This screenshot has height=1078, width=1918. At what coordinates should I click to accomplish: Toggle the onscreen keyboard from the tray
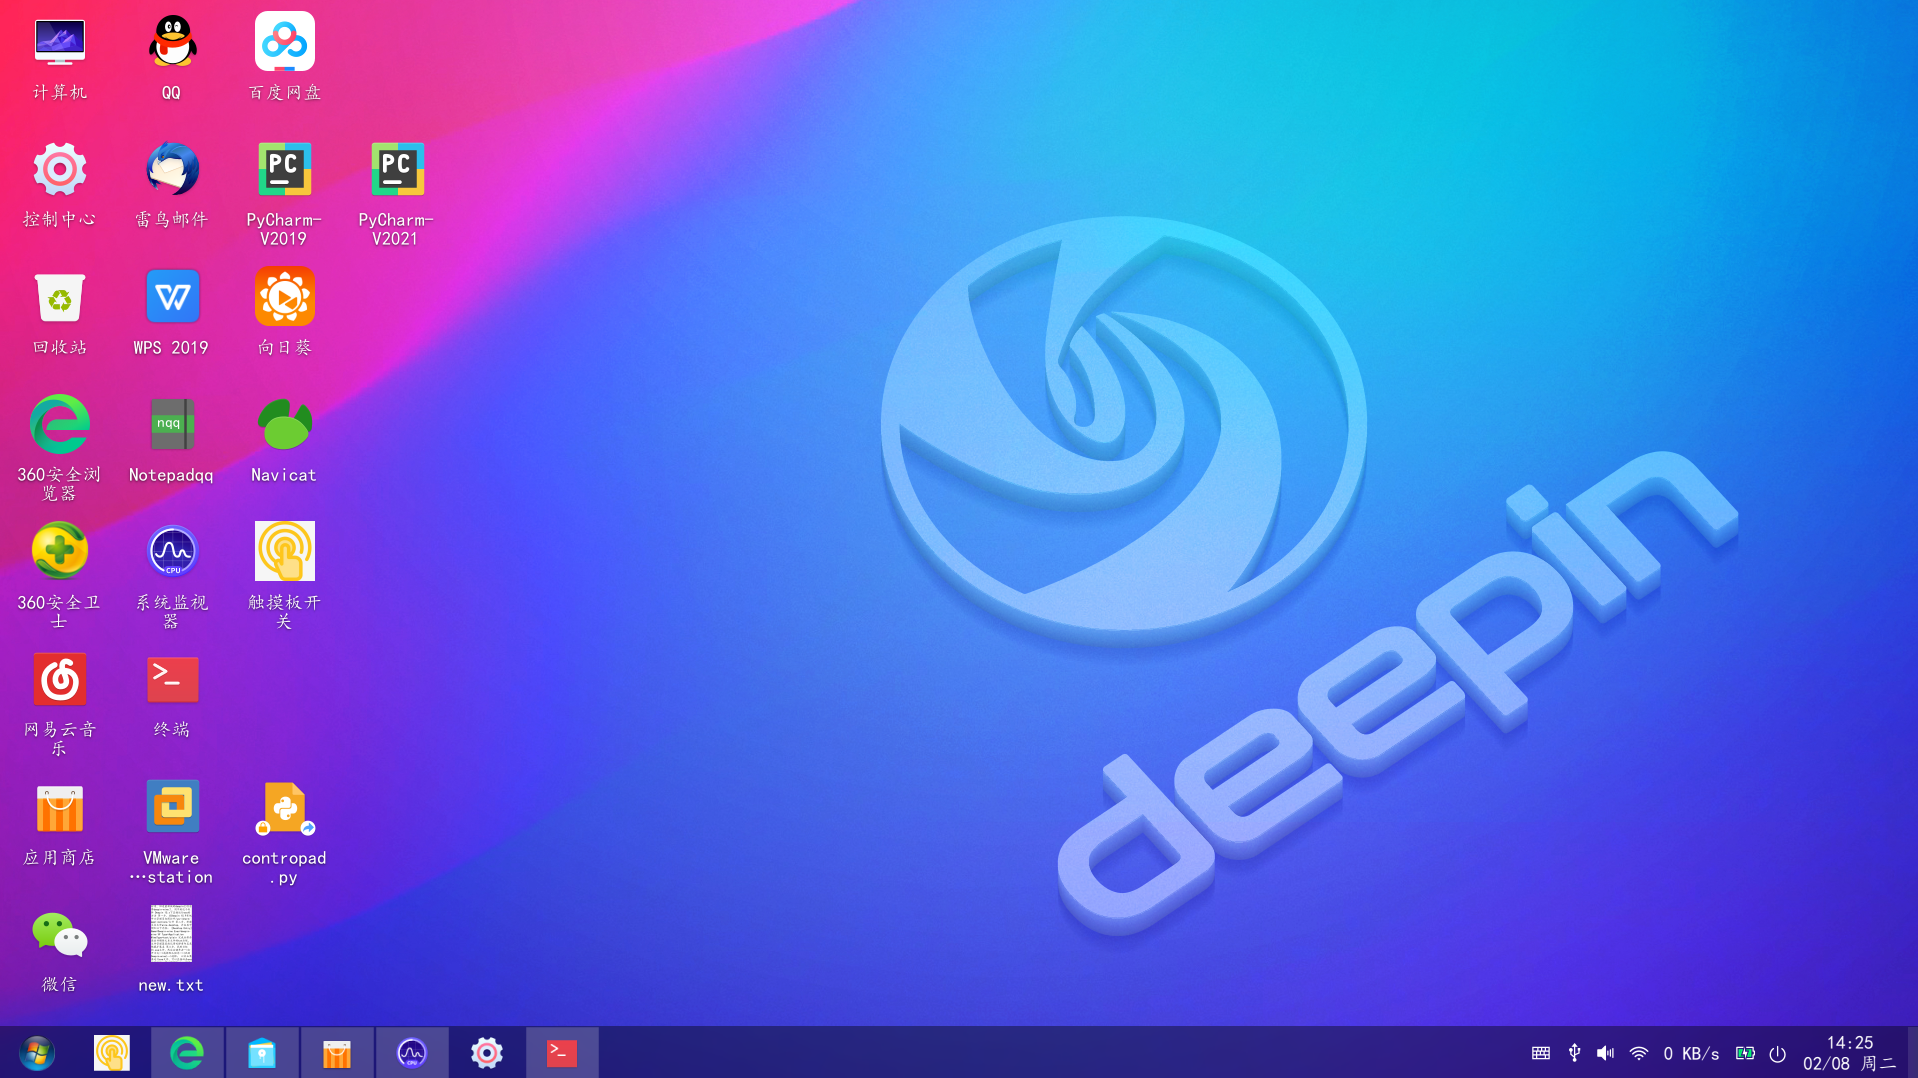tap(1540, 1052)
